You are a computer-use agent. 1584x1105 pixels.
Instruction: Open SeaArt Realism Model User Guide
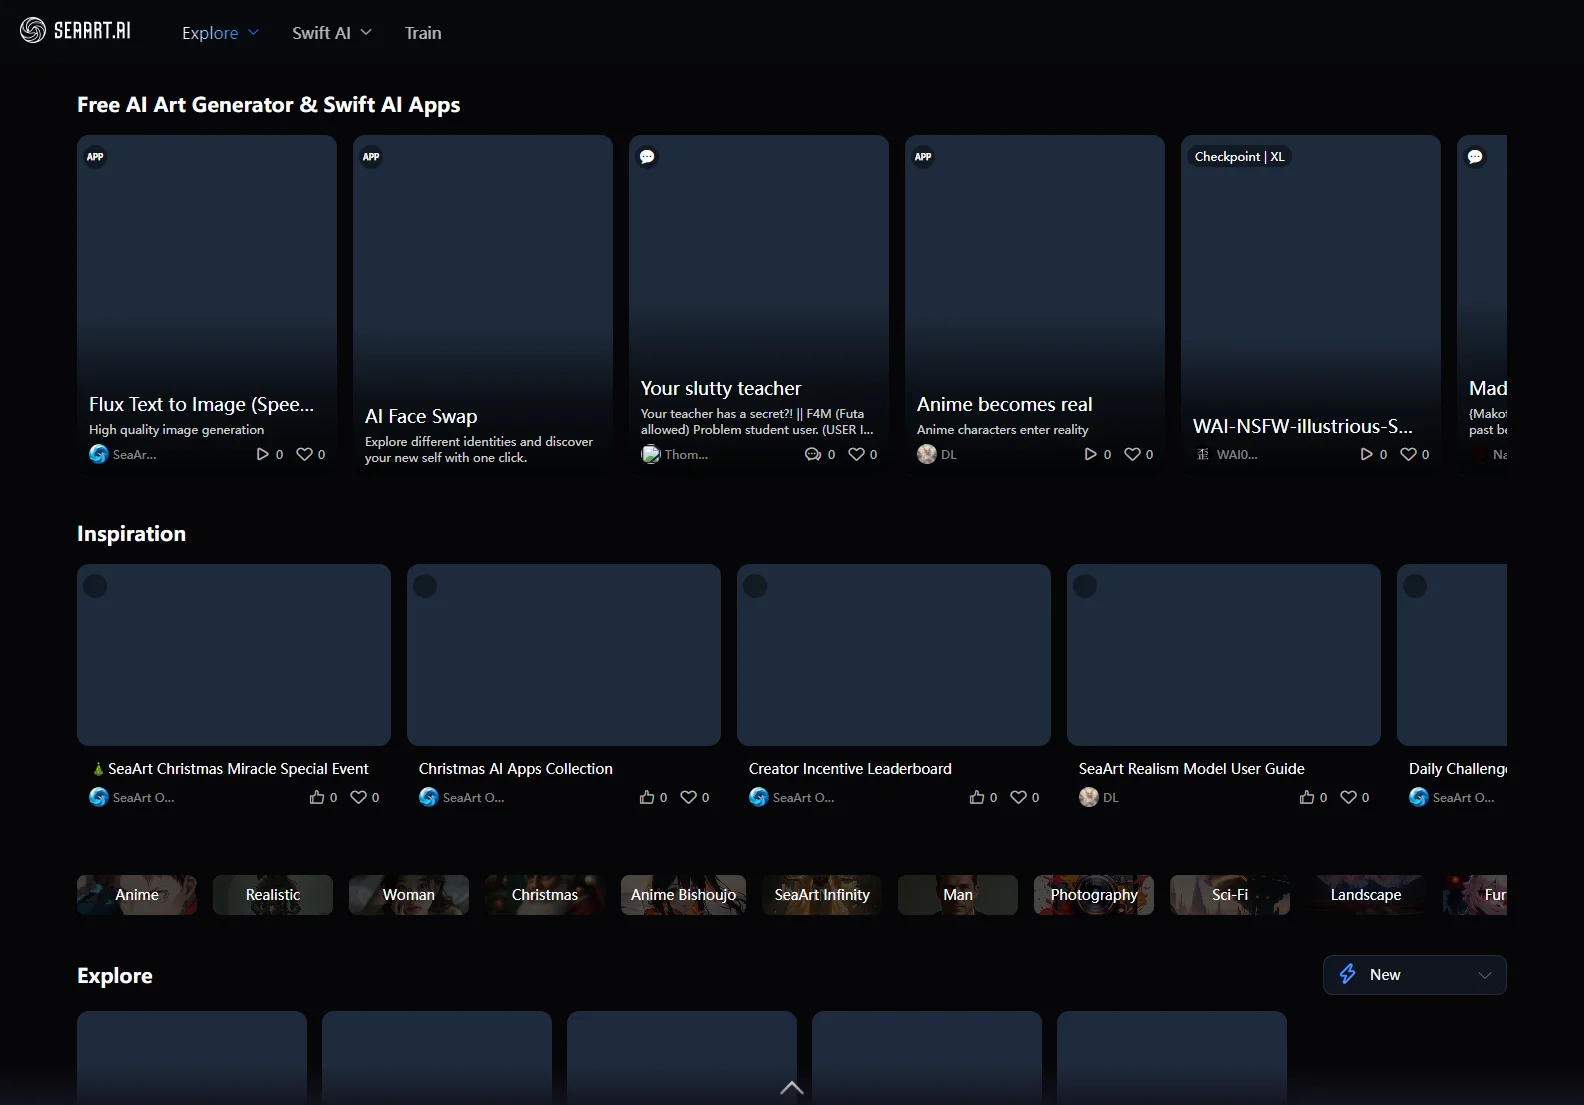tap(1224, 655)
